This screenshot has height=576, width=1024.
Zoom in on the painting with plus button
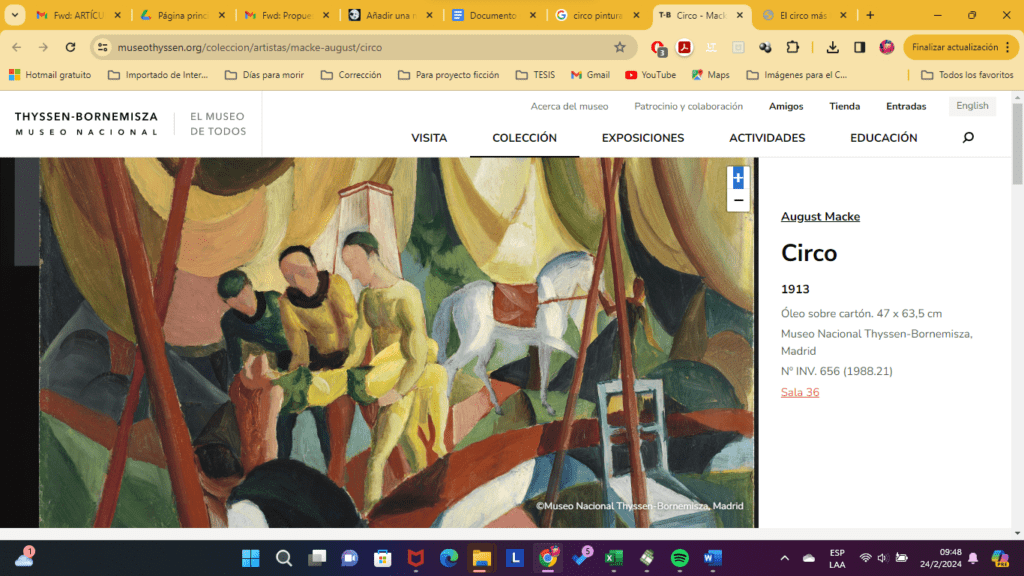(x=738, y=178)
